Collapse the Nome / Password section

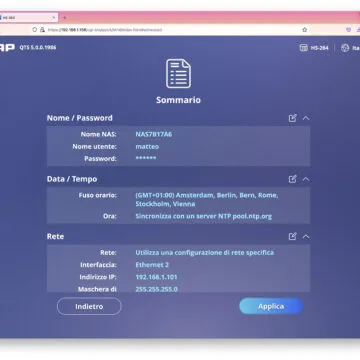pyautogui.click(x=306, y=118)
